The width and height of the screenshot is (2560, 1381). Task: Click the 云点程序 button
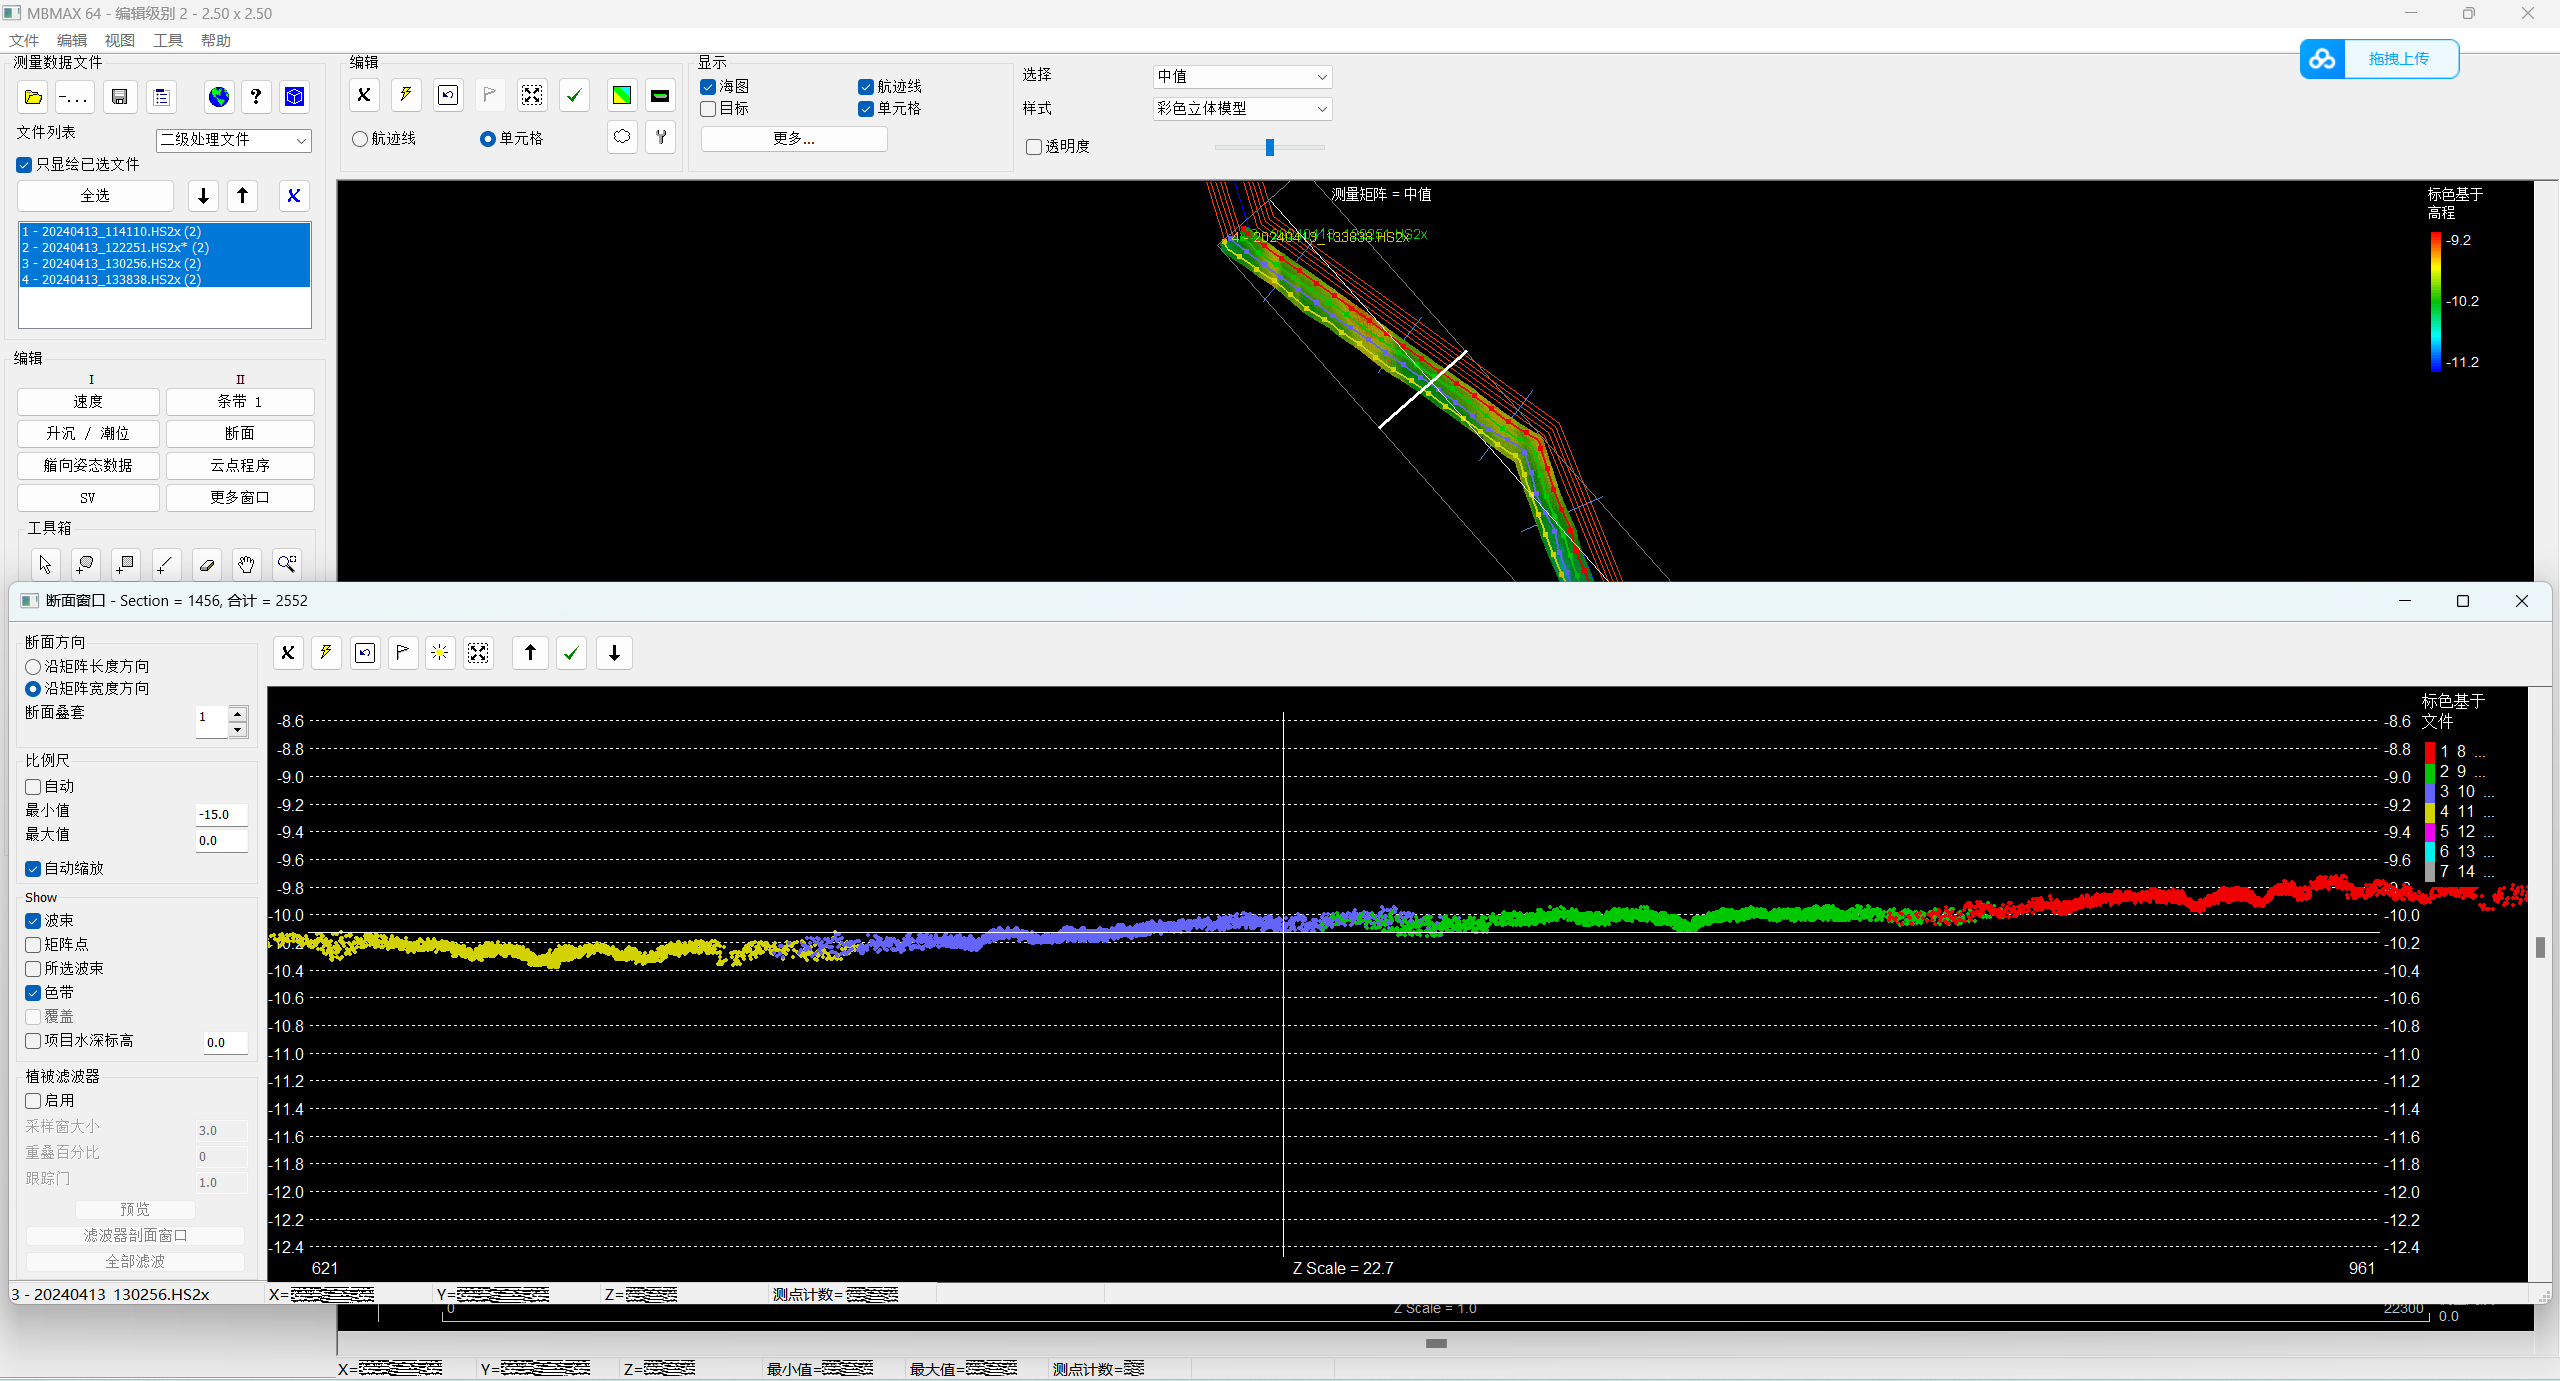point(240,466)
